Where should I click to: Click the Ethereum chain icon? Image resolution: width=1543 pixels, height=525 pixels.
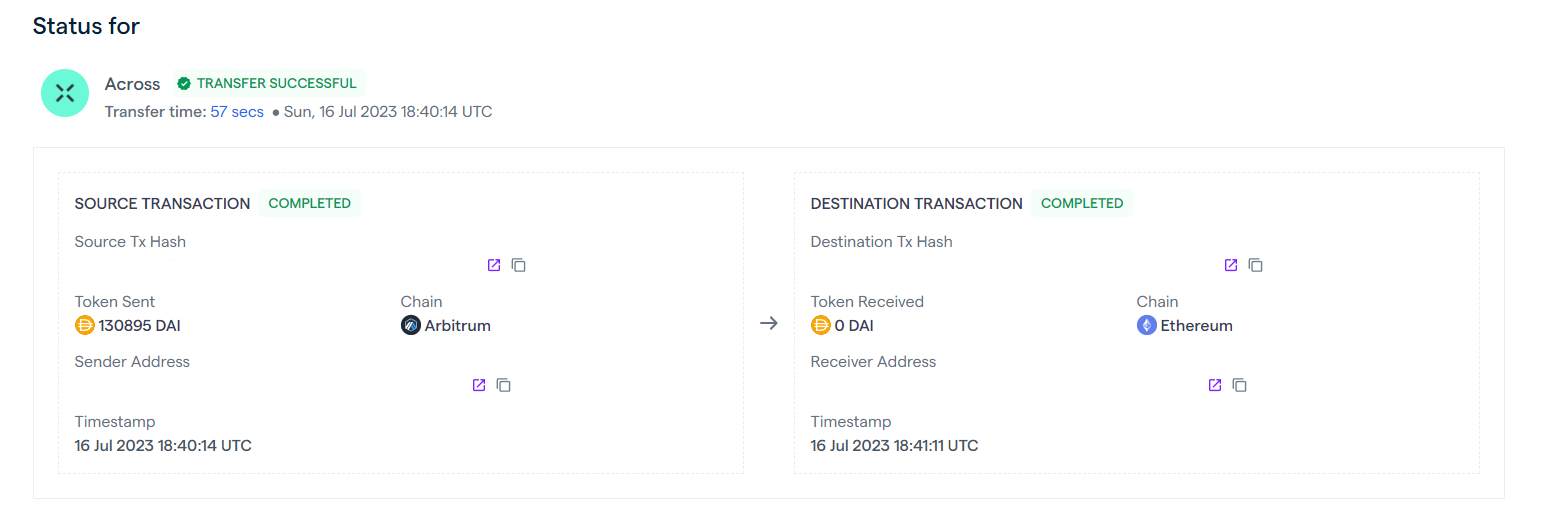[x=1146, y=325]
